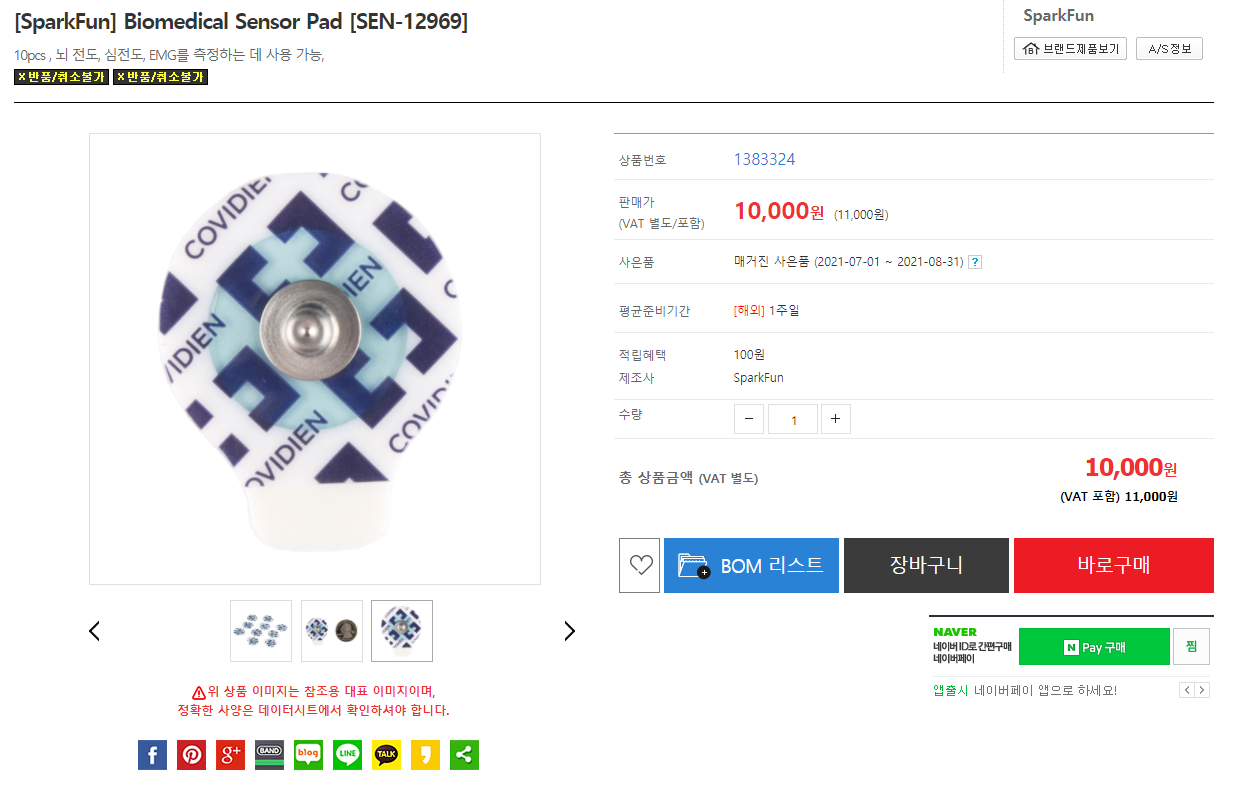
Task: Share to Naver Band
Action: click(269, 755)
